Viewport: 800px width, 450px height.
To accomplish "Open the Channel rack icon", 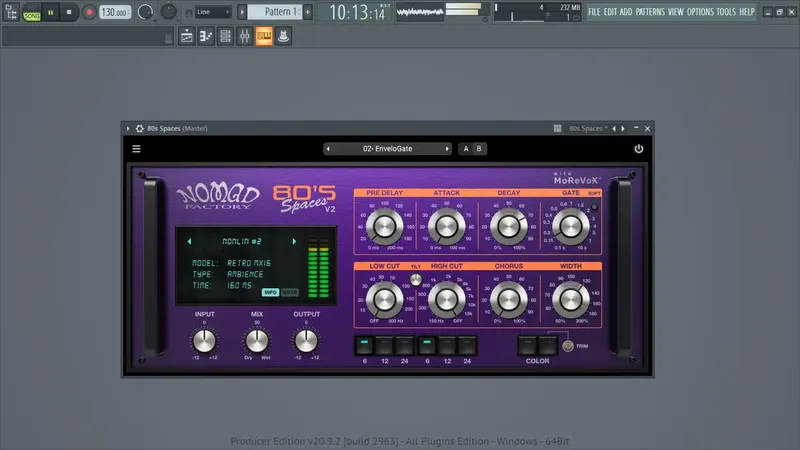I will [225, 36].
